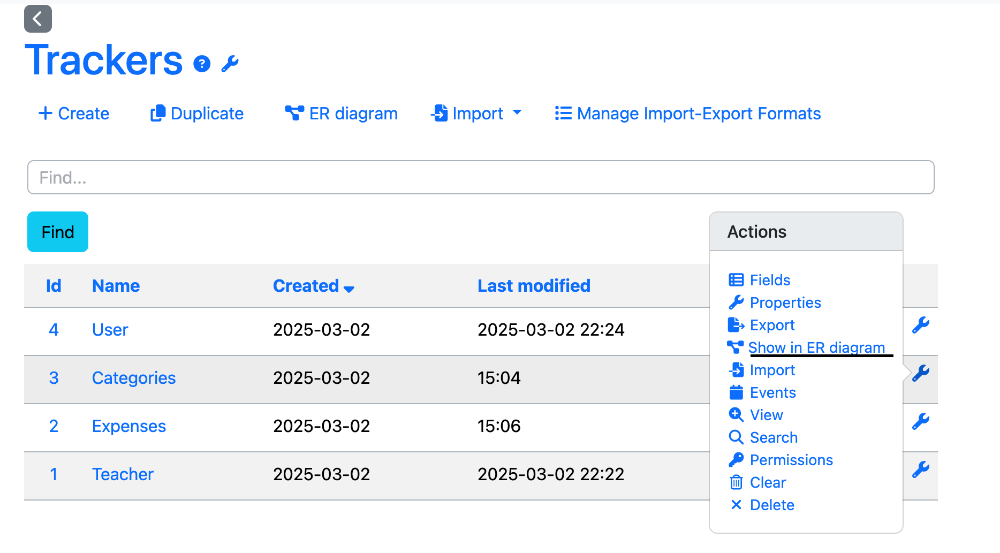Click the cyan Find button
Screen dimensions: 1000x553
click(57, 232)
